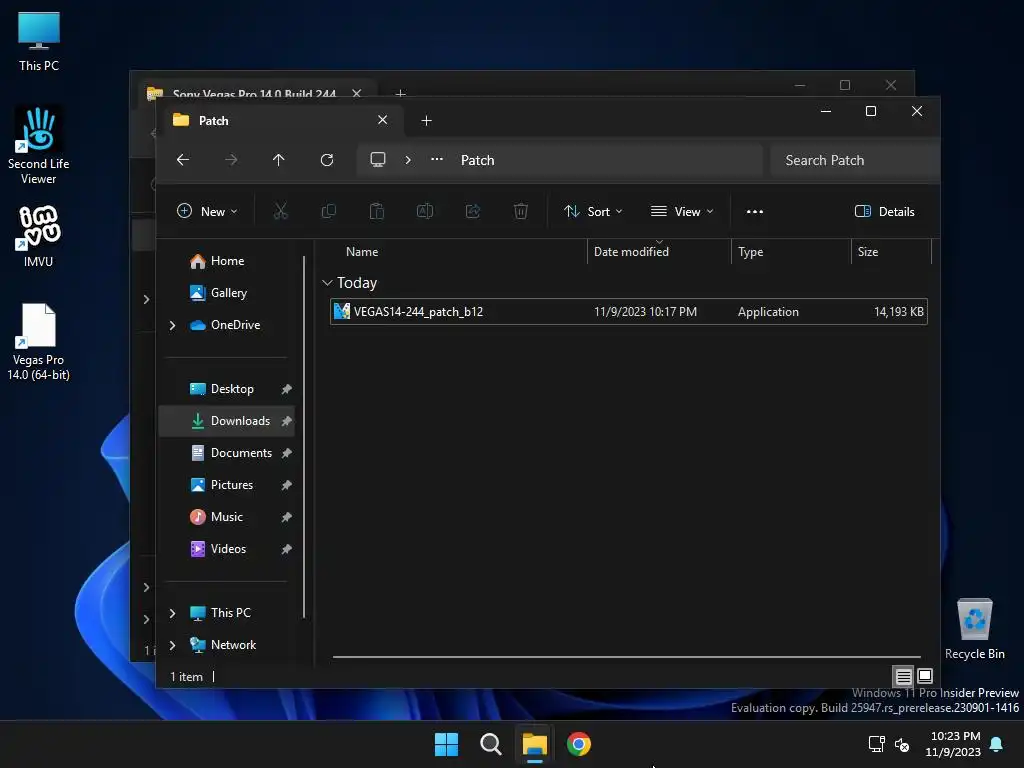The image size is (1024, 768).
Task: Expand address bar path chevron
Action: click(408, 160)
